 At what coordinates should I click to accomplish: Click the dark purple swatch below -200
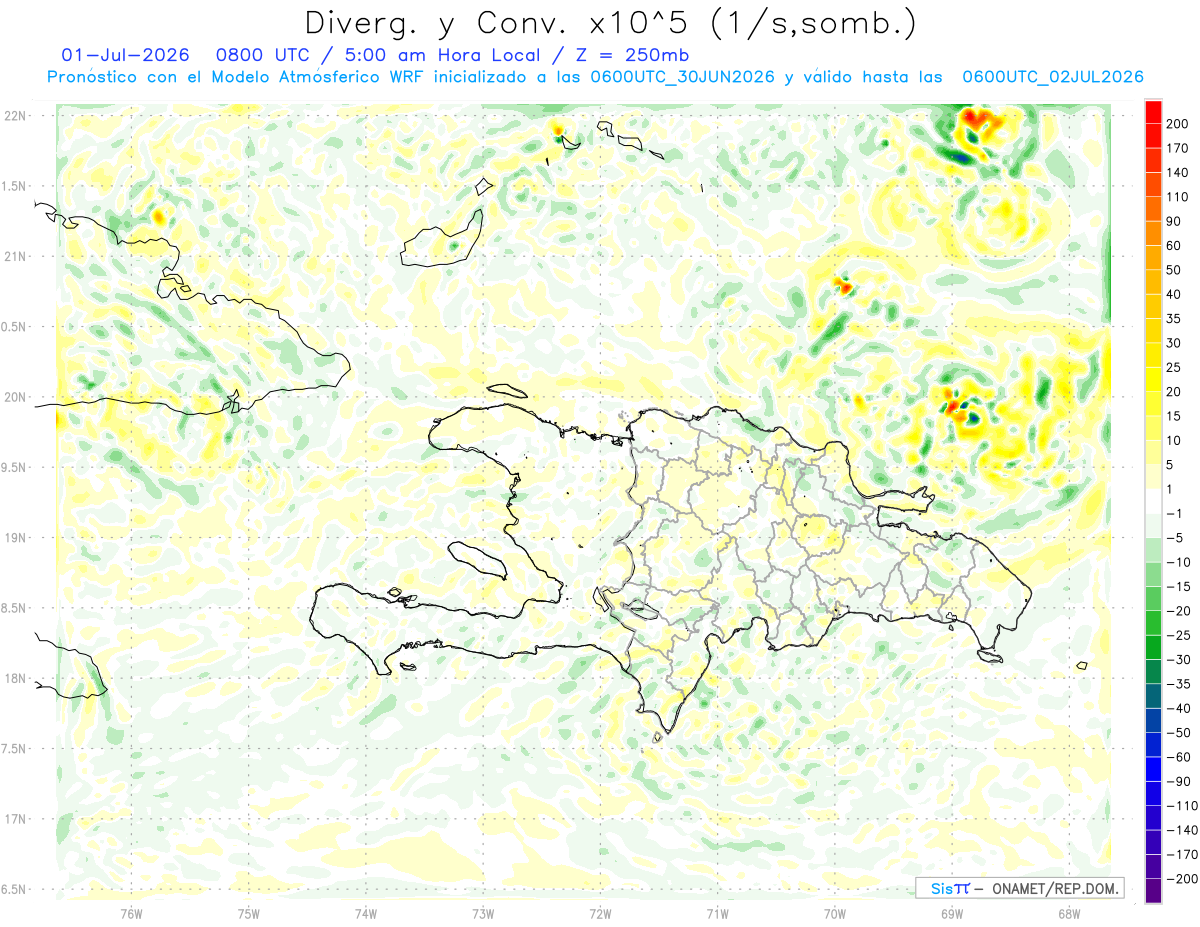(1153, 891)
